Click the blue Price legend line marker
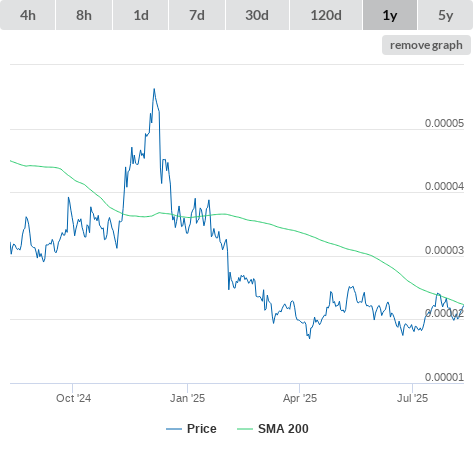The image size is (474, 455). tap(174, 429)
